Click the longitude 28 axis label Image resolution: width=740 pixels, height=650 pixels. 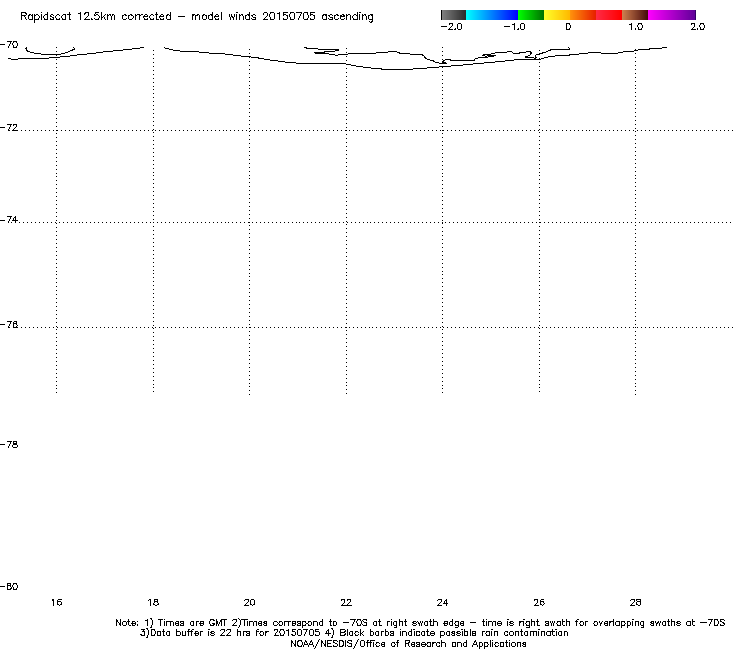(x=635, y=603)
